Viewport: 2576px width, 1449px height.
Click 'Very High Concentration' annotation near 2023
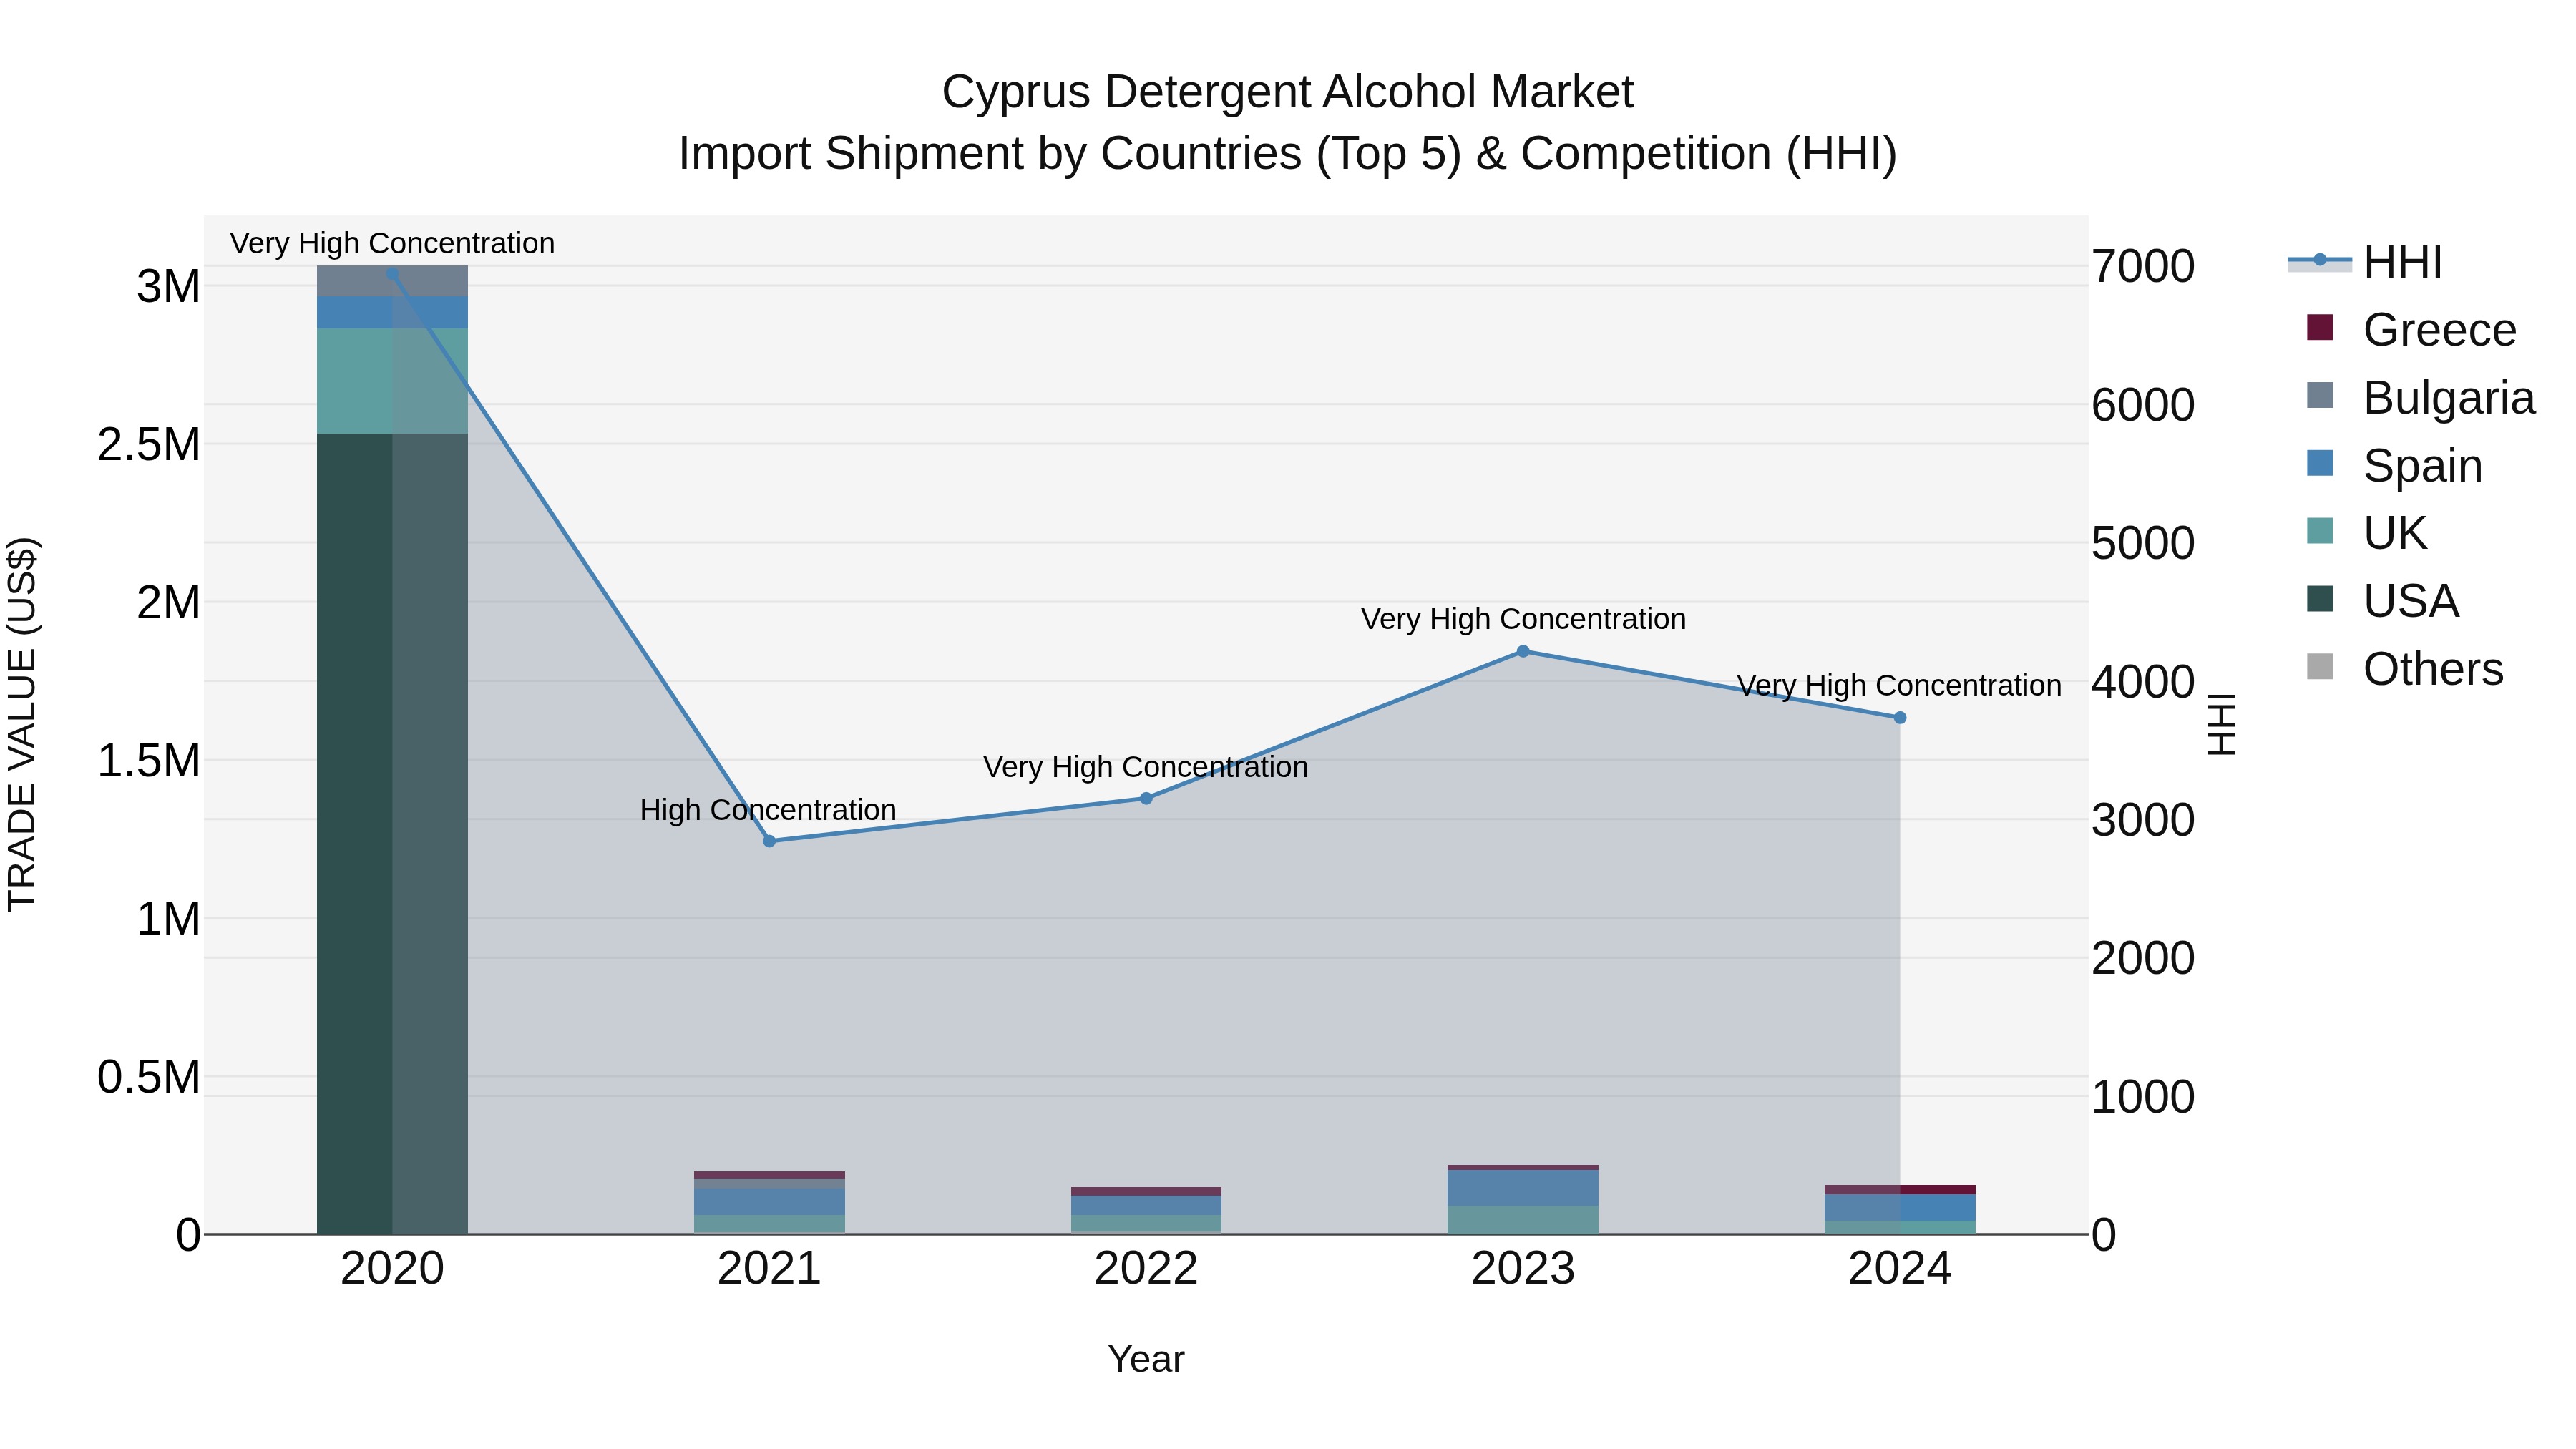pyautogui.click(x=1523, y=619)
